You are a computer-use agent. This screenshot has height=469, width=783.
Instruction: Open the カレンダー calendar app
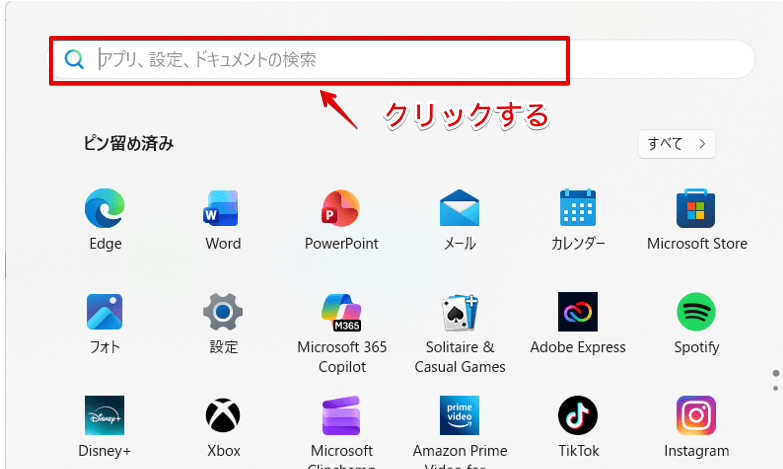click(578, 218)
